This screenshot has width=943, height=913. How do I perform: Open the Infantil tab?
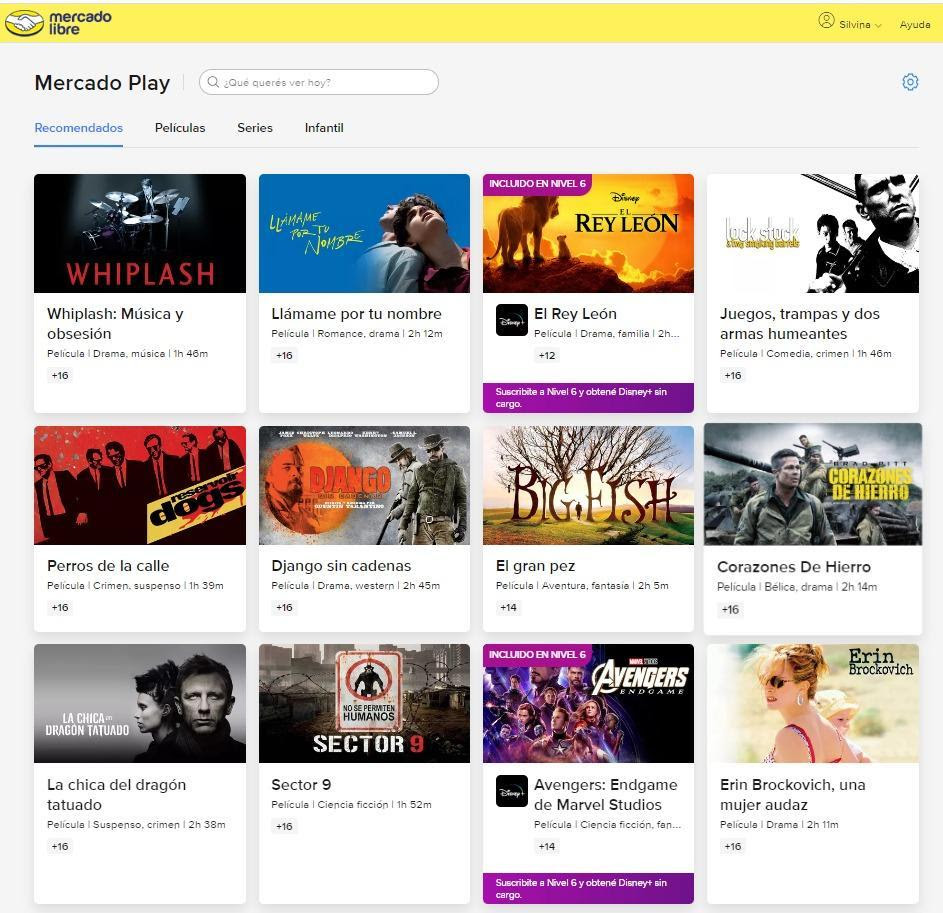coord(324,128)
